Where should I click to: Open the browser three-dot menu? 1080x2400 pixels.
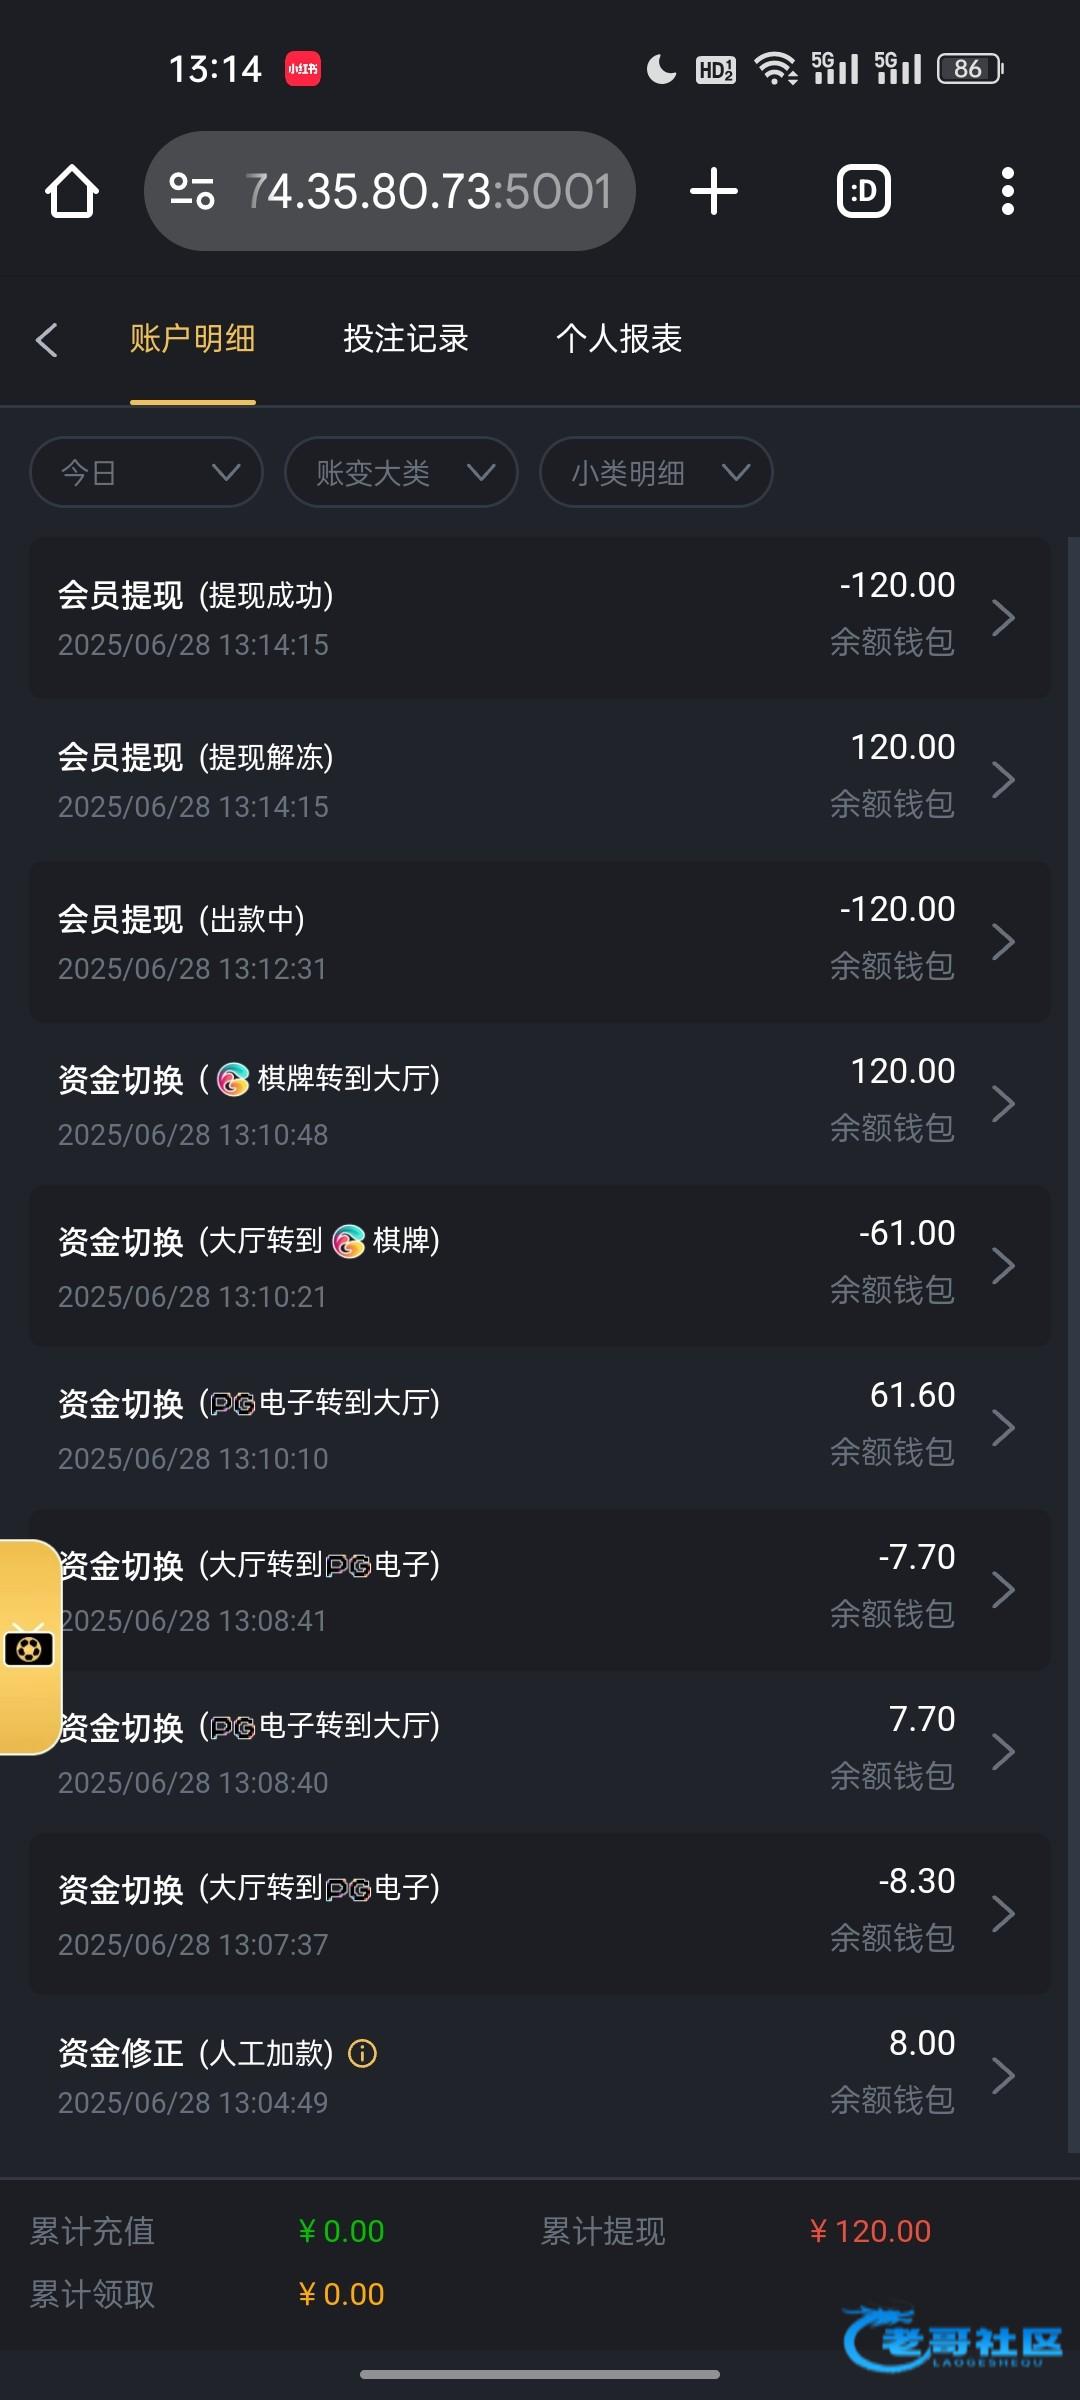pos(1007,191)
